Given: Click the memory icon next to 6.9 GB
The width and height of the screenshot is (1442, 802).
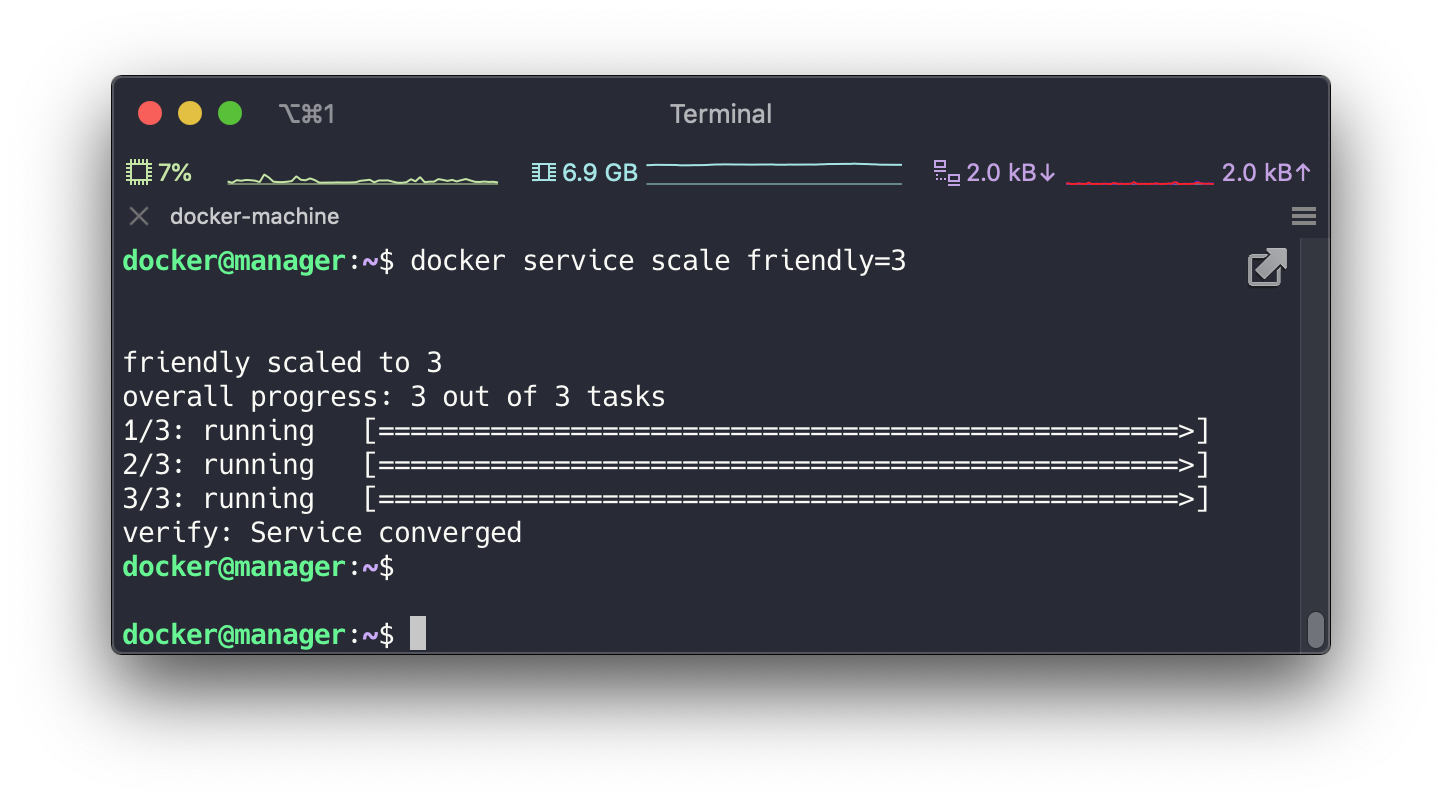Looking at the screenshot, I should (x=543, y=172).
